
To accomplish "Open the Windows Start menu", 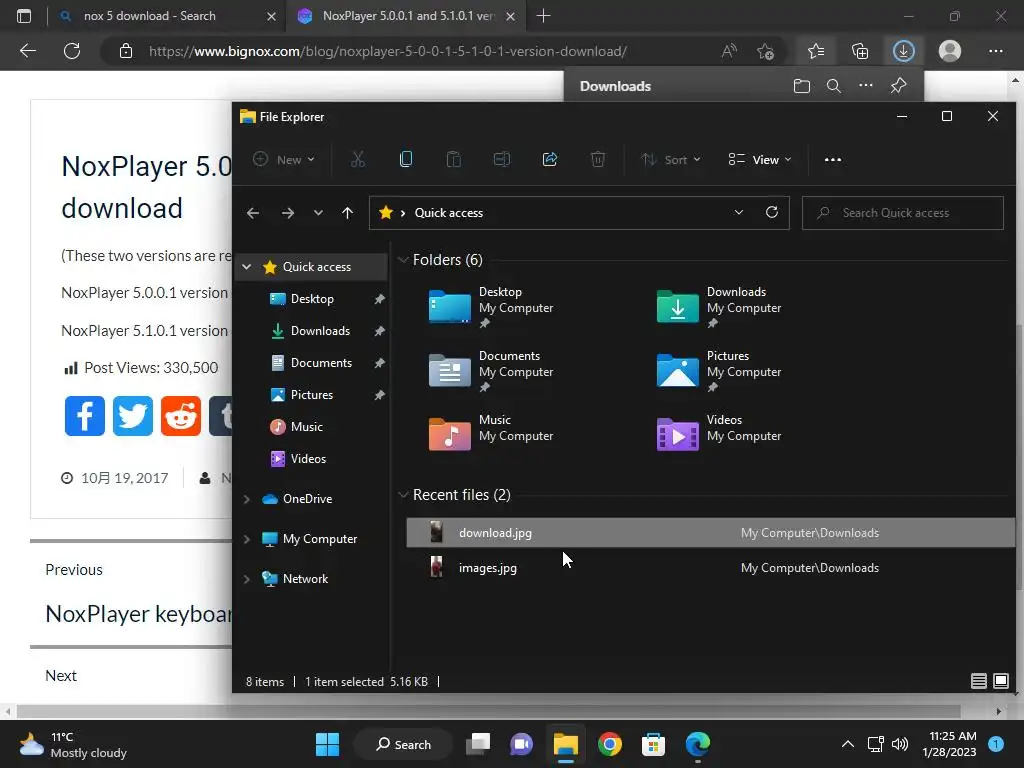I will pyautogui.click(x=327, y=744).
